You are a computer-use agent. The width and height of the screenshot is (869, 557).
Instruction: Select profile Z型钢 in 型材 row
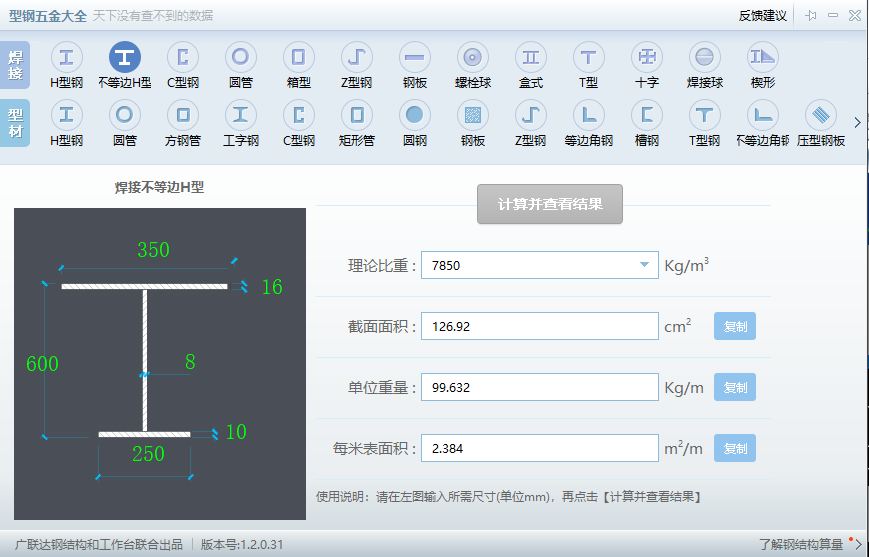(530, 115)
